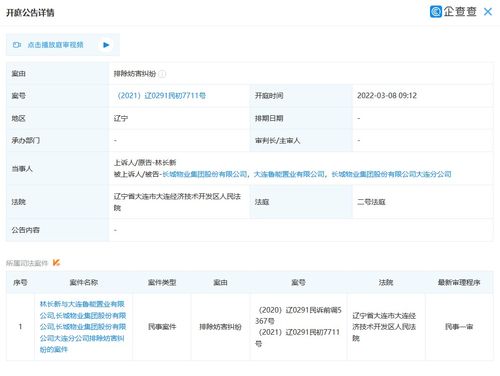Click the 开庭时间 value 2022-03-08 09:12
This screenshot has width=500, height=376.
click(x=387, y=96)
